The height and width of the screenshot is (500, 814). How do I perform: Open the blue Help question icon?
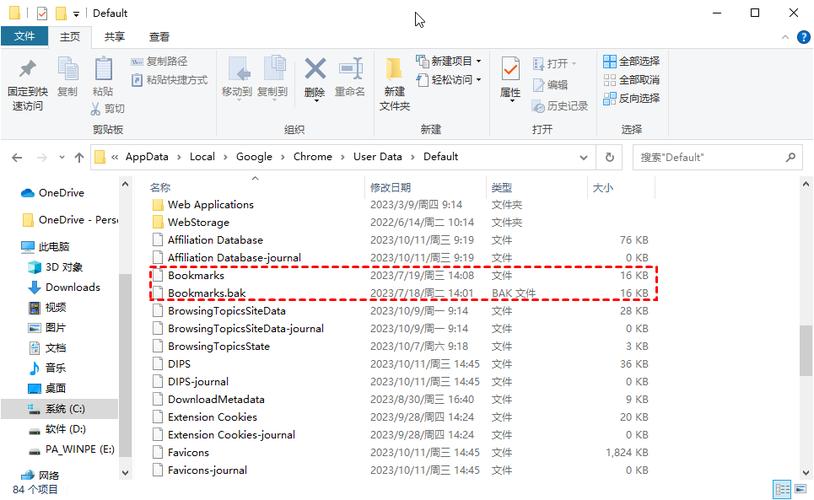click(x=803, y=37)
